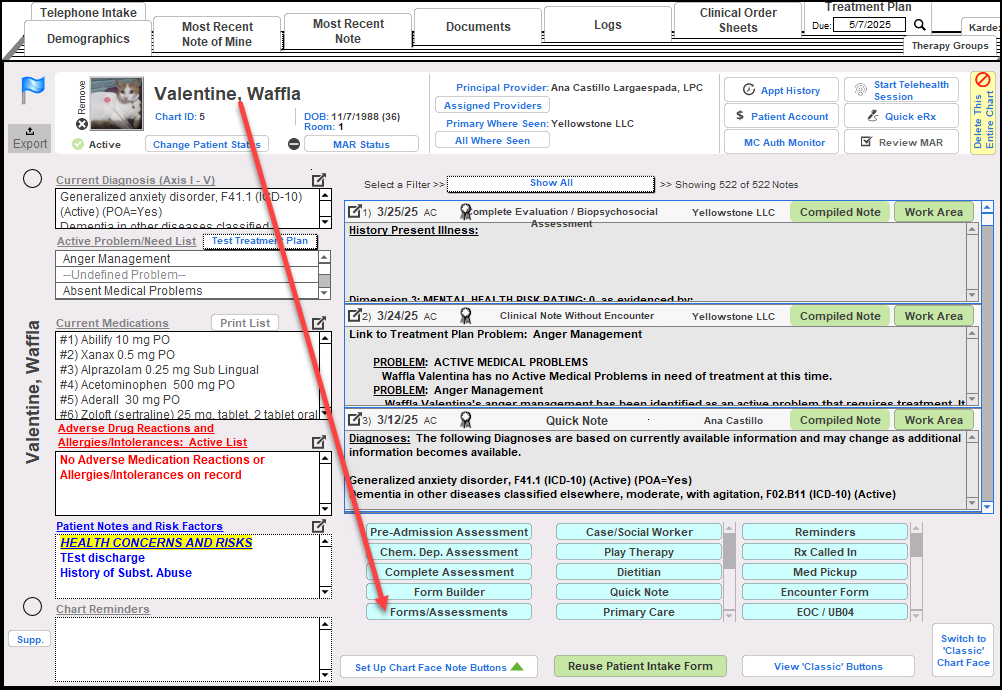Click the Forms/Assessments button
Screen dimensions: 1002x690
pyautogui.click(x=448, y=612)
